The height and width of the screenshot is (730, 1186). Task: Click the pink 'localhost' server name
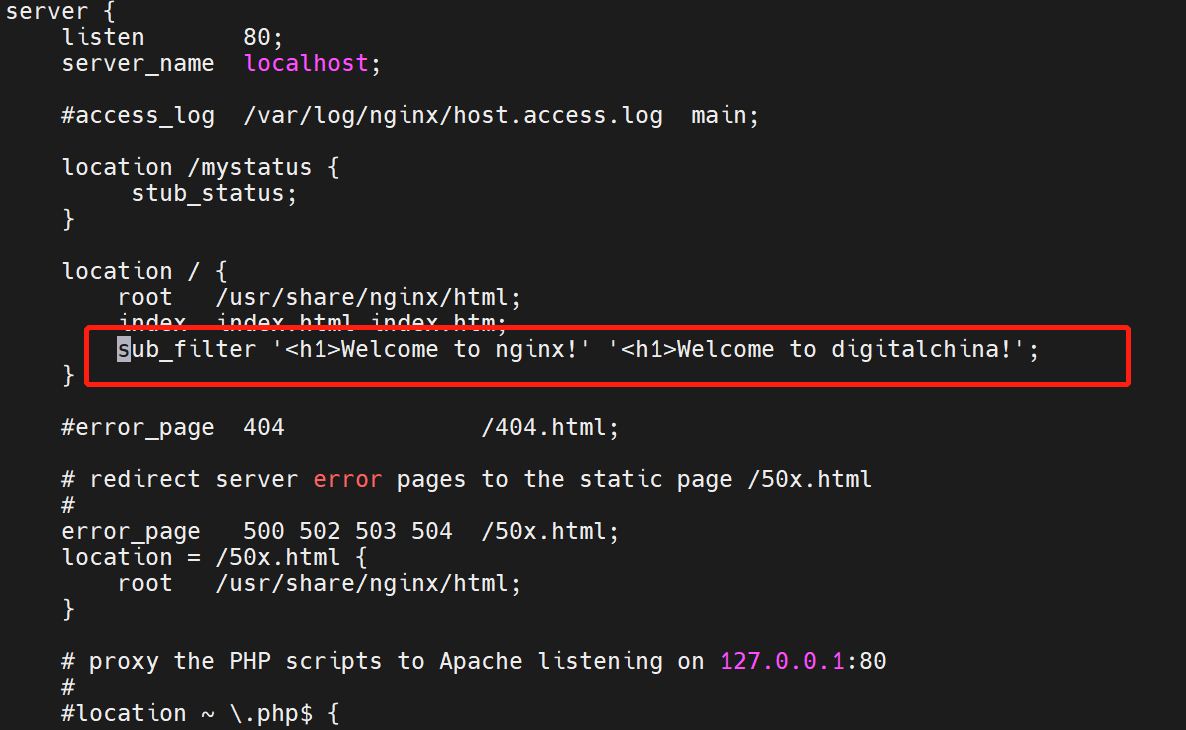[306, 63]
